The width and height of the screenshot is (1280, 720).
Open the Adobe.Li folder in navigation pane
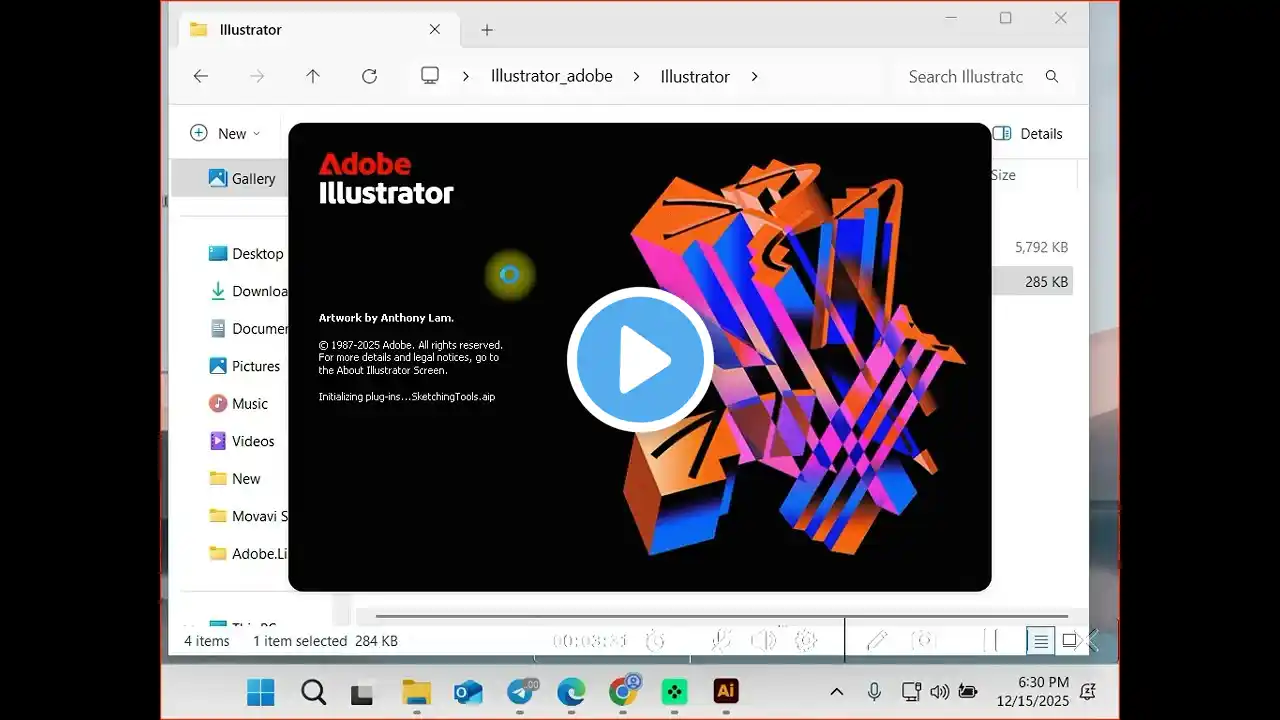pyautogui.click(x=248, y=553)
